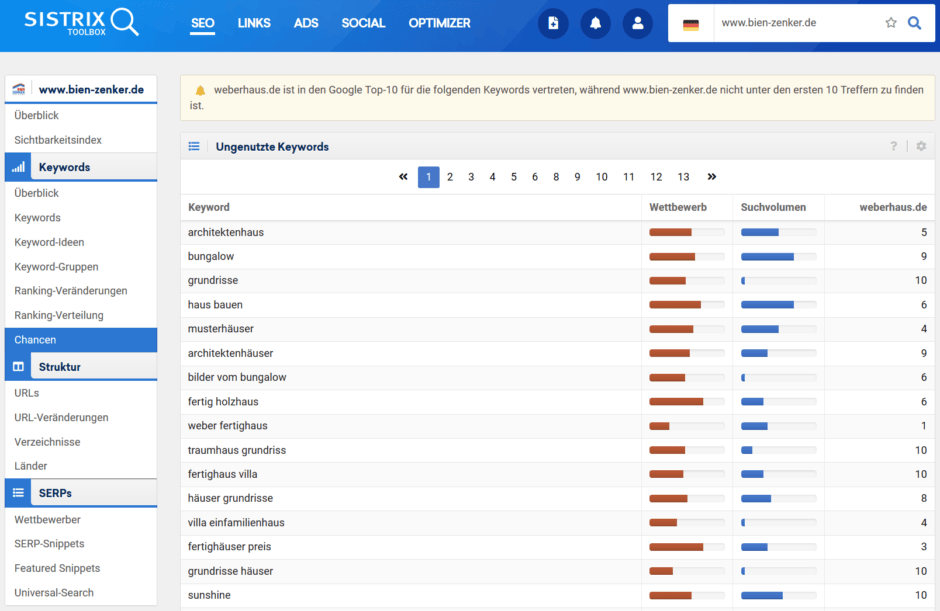
Task: Sort by Suchvolumen column header
Action: [773, 207]
